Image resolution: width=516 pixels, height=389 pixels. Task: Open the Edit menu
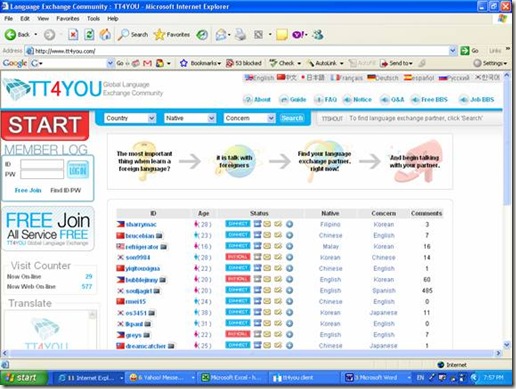pos(25,19)
